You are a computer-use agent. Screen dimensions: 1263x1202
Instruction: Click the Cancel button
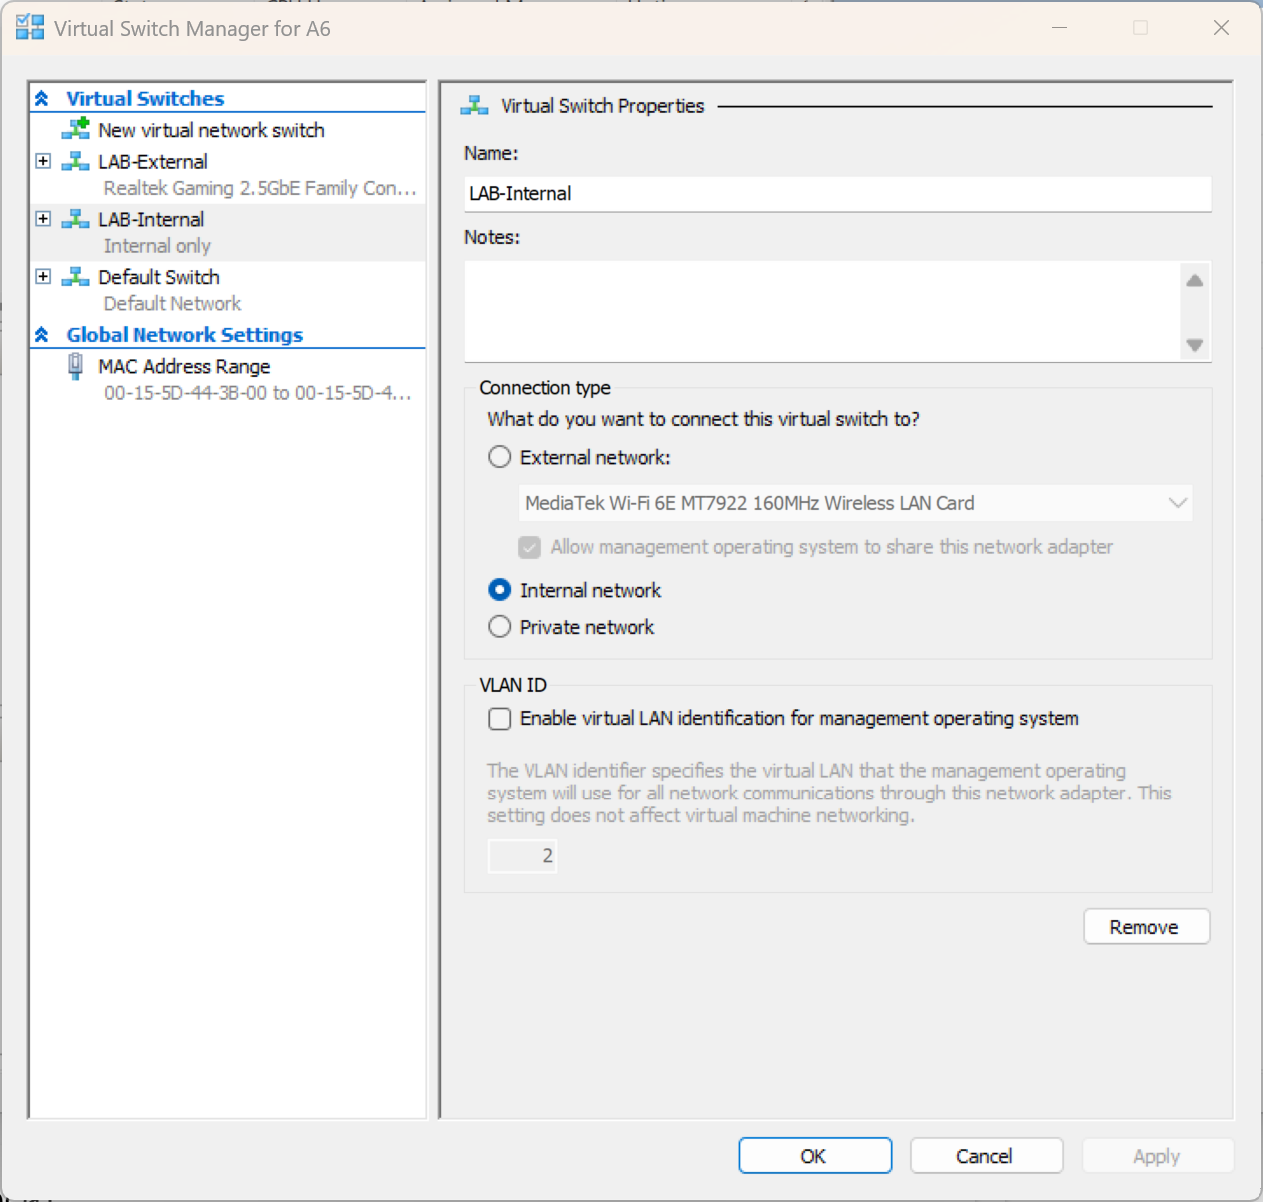(x=986, y=1156)
